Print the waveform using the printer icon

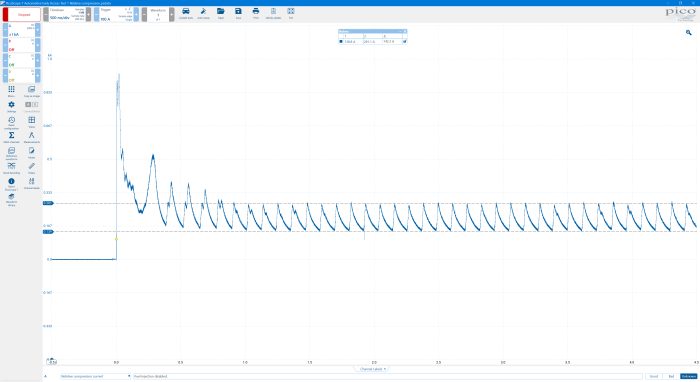[x=256, y=13]
